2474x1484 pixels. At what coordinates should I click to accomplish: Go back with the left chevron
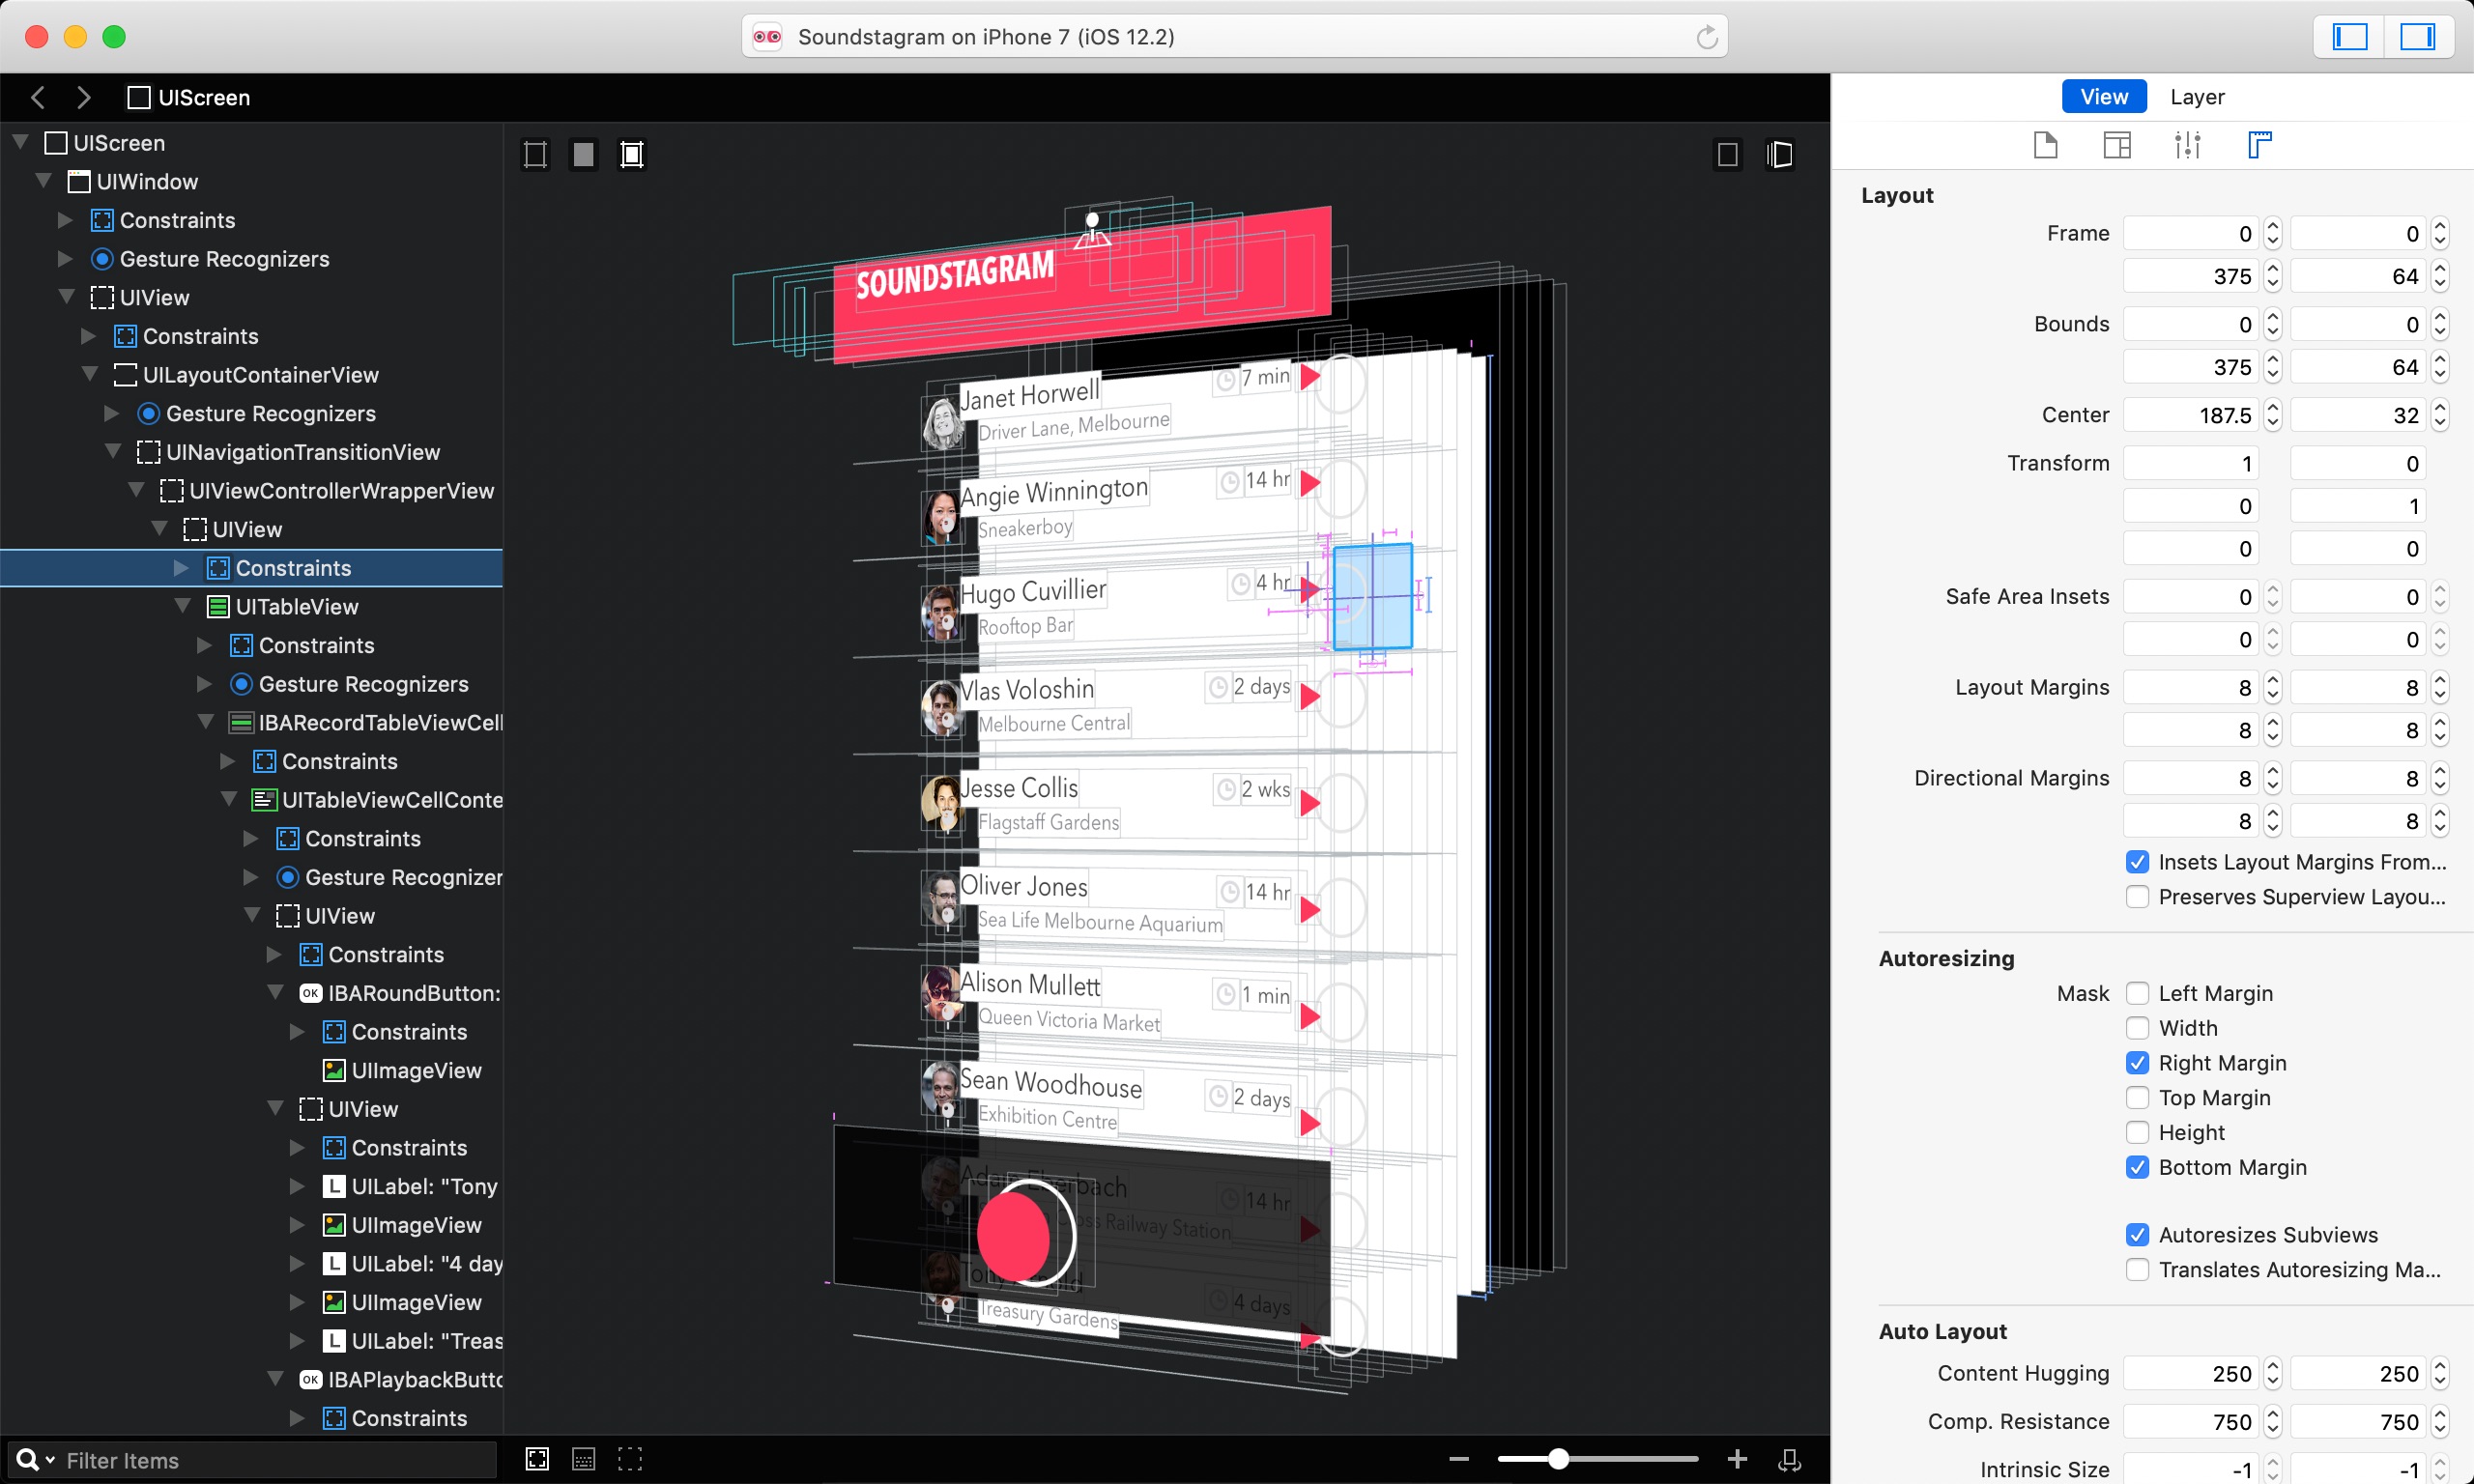tap(38, 97)
